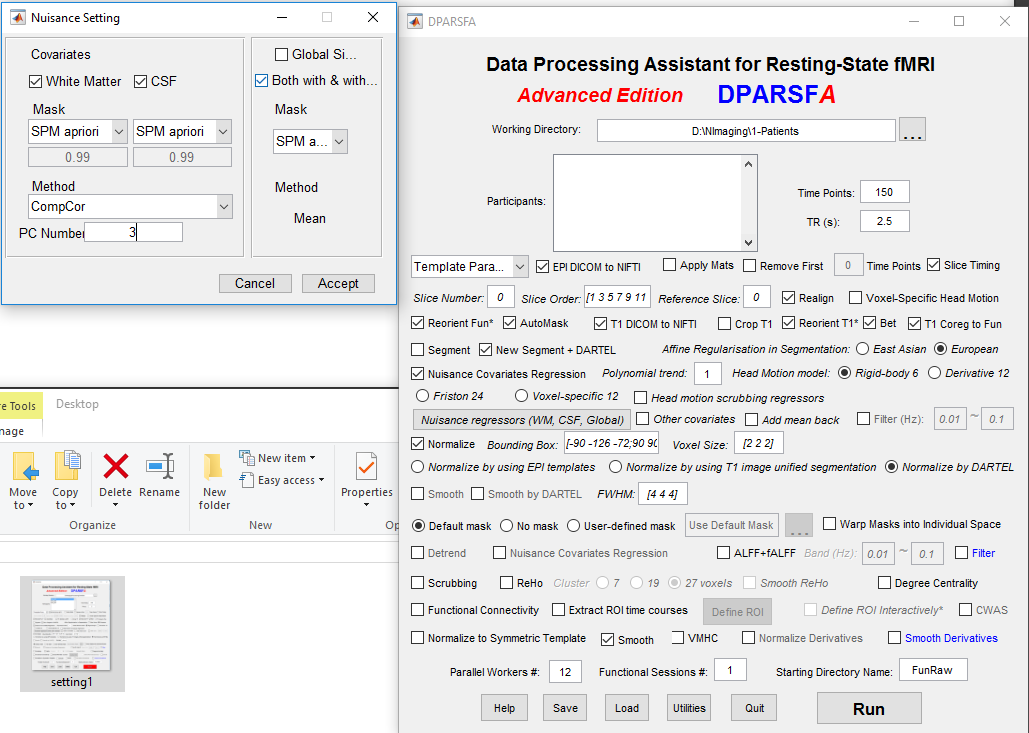Image resolution: width=1029 pixels, height=733 pixels.
Task: Click Cancel in Nuisance Setting
Action: point(255,283)
